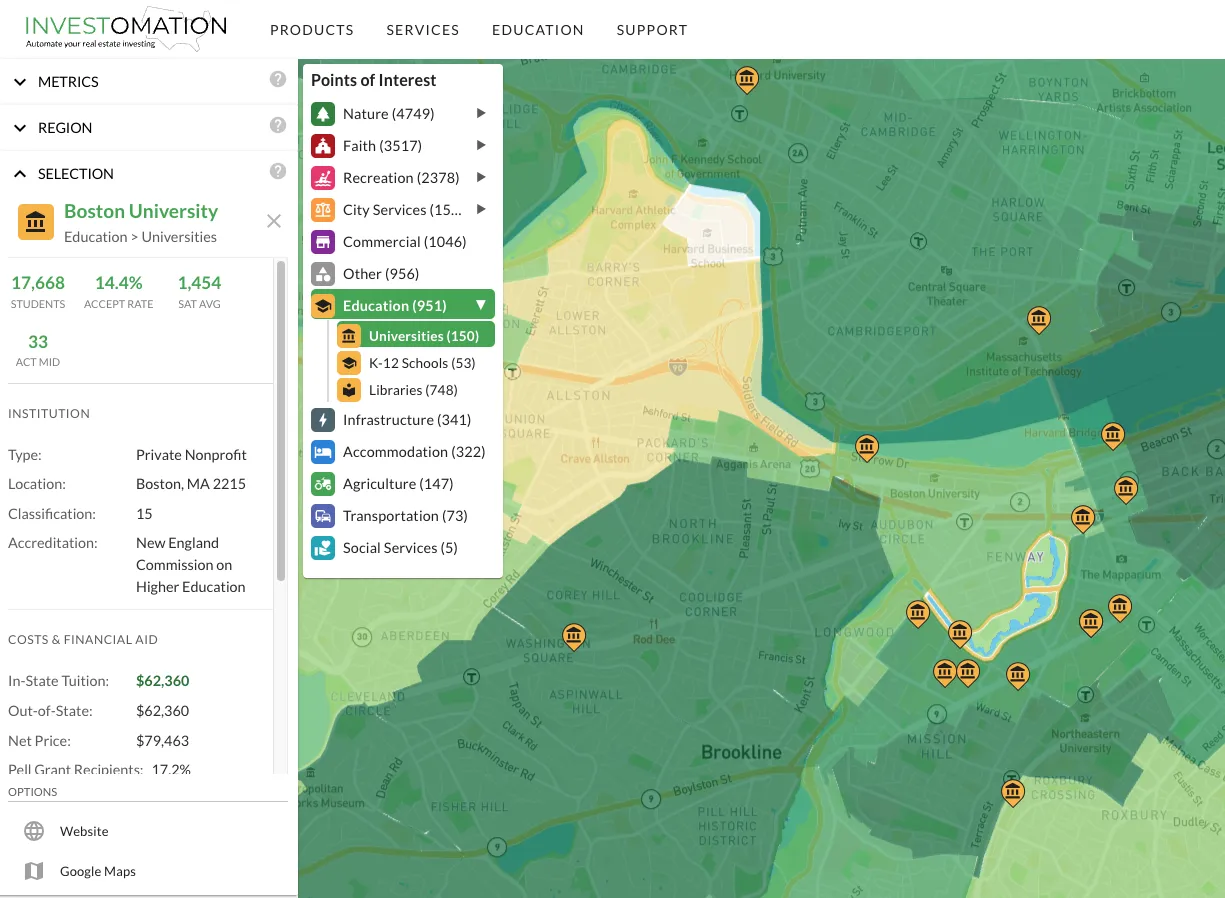Screen dimensions: 1225x898
Task: Open the Products menu
Action: tap(312, 30)
